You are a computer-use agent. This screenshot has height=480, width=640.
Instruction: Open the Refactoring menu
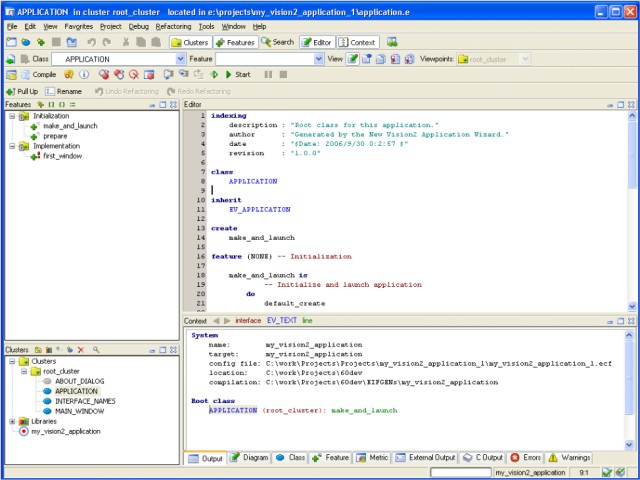click(x=174, y=26)
